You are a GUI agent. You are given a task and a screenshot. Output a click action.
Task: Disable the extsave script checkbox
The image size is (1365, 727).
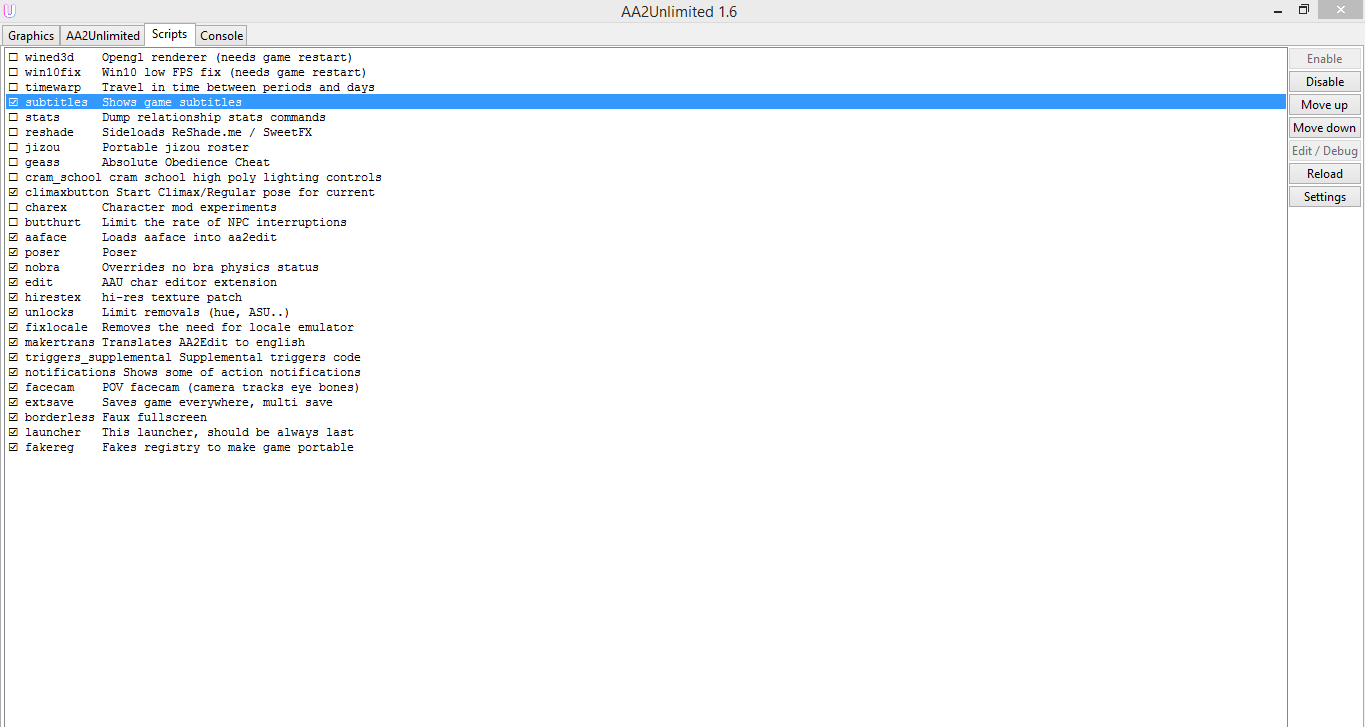[13, 402]
